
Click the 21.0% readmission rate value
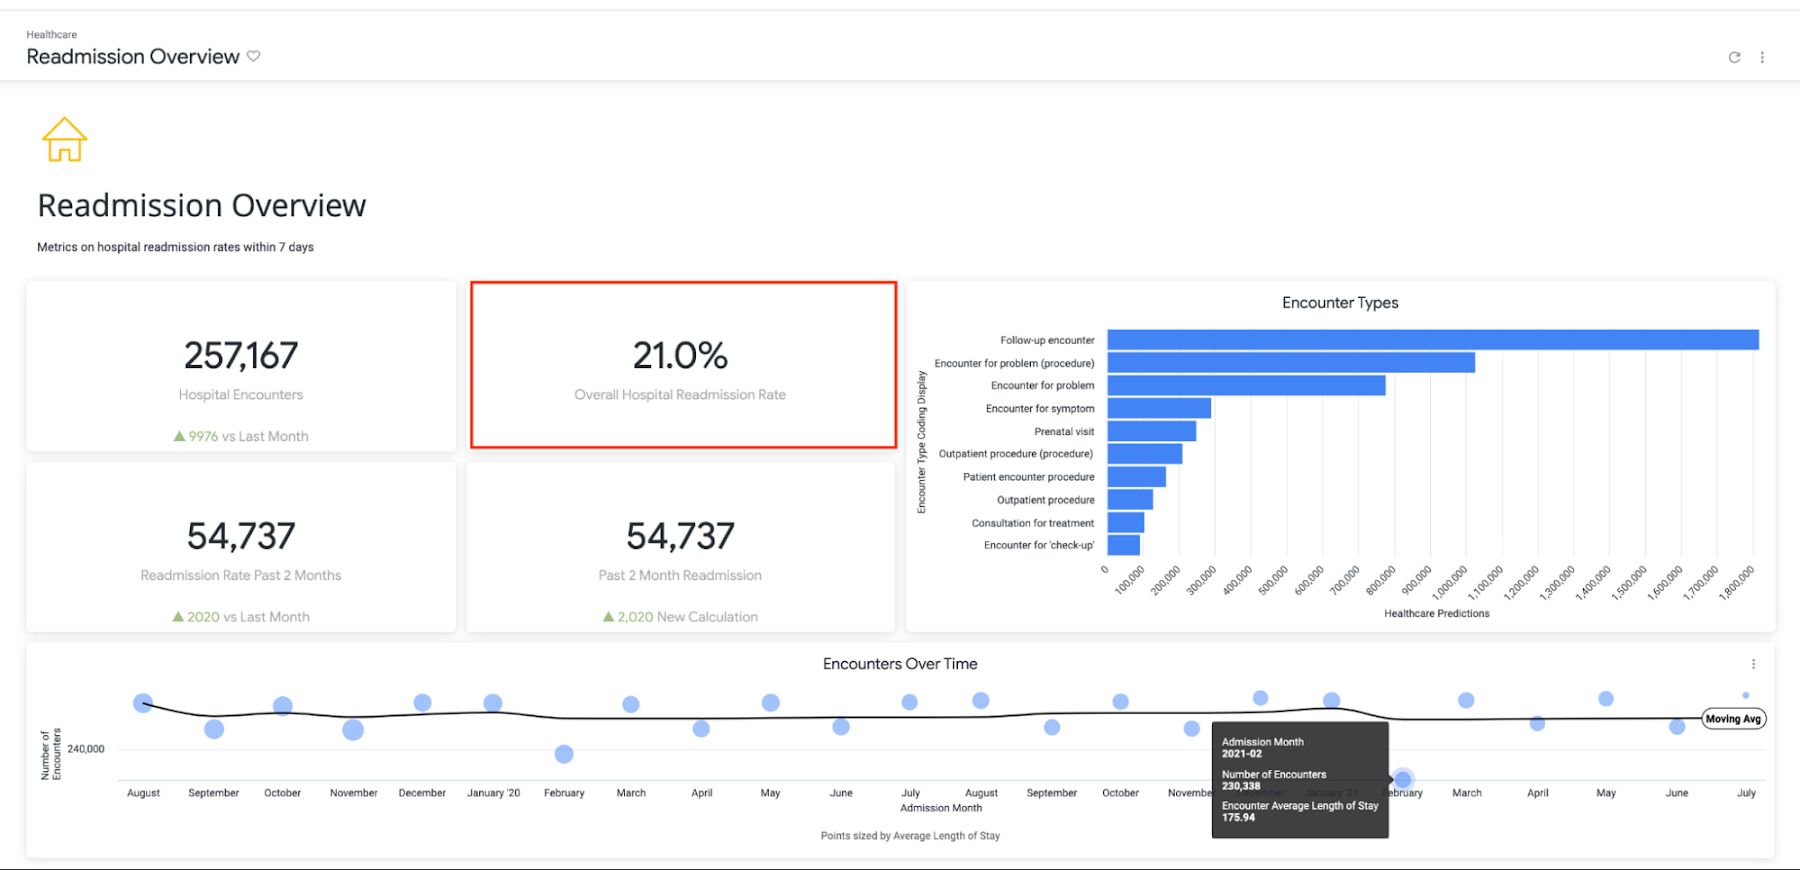click(x=680, y=355)
